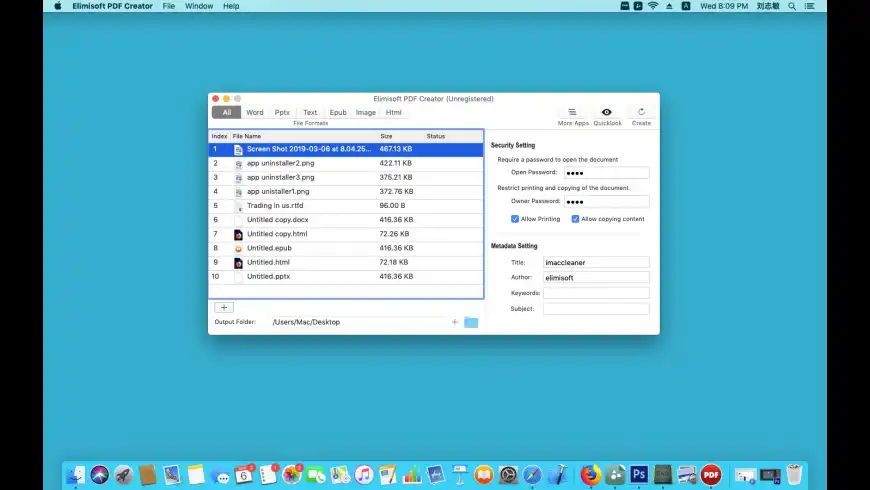
Task: Open the File menu
Action: pyautogui.click(x=169, y=6)
